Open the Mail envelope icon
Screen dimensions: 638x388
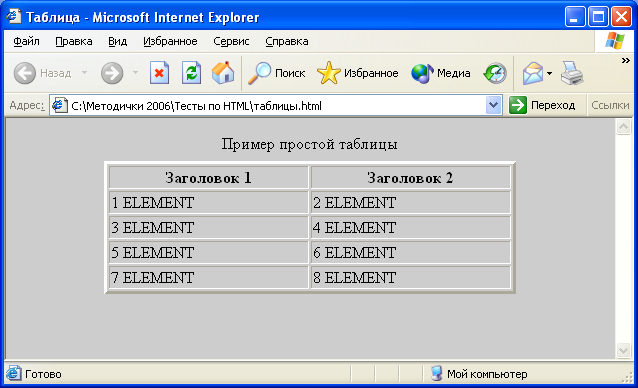point(533,73)
